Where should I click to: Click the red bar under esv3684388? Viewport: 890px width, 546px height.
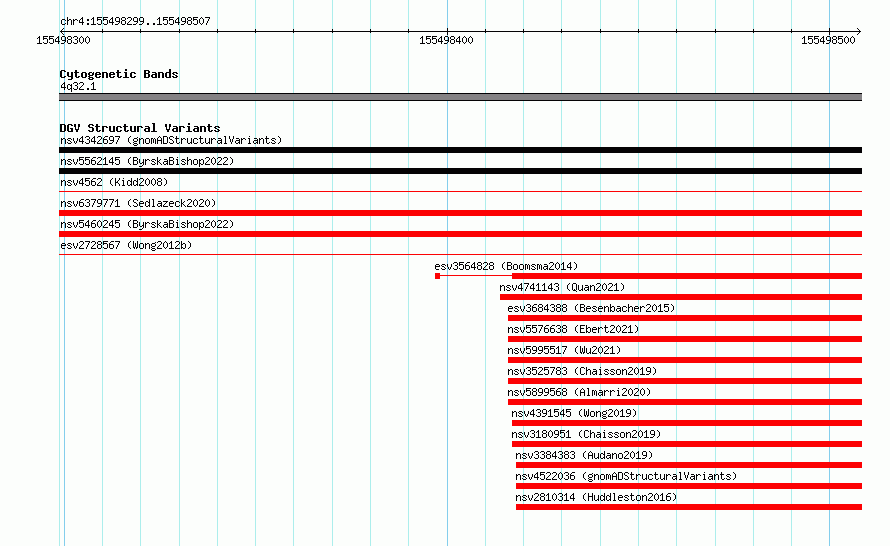click(685, 318)
